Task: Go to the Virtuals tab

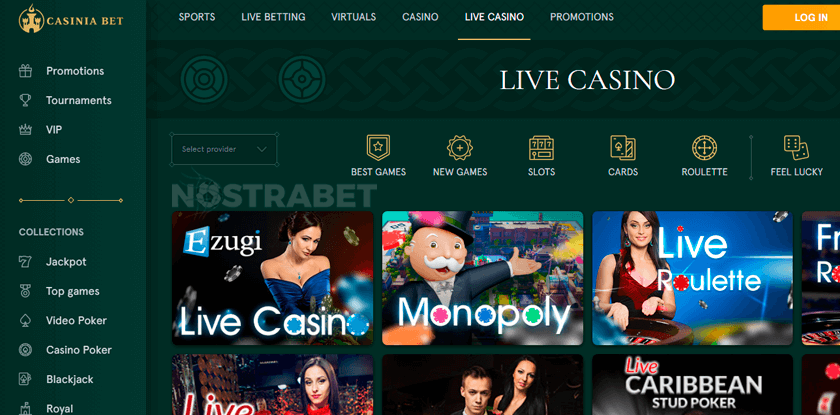Action: click(x=354, y=17)
